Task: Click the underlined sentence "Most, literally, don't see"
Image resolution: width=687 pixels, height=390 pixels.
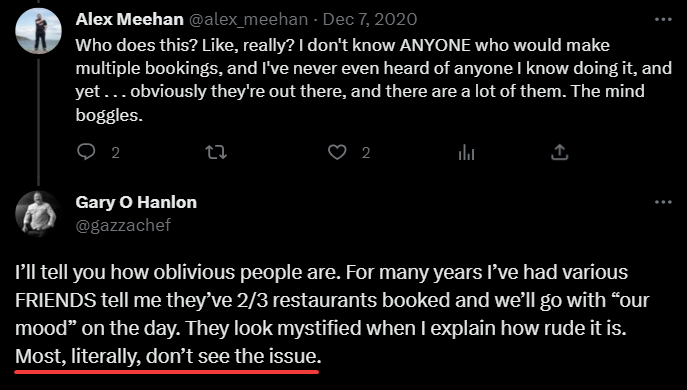Action: pyautogui.click(x=168, y=357)
